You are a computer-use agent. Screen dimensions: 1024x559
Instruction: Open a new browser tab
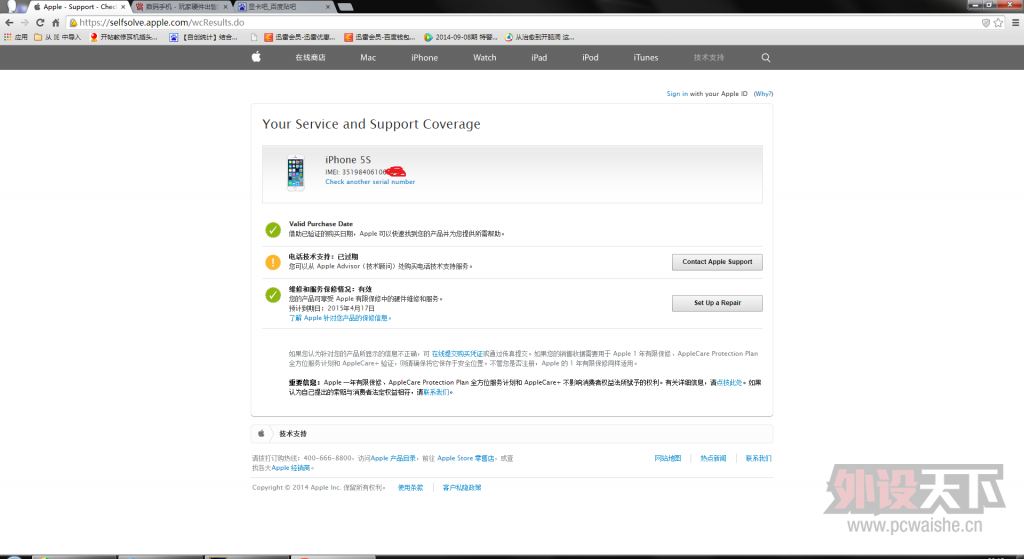click(346, 7)
